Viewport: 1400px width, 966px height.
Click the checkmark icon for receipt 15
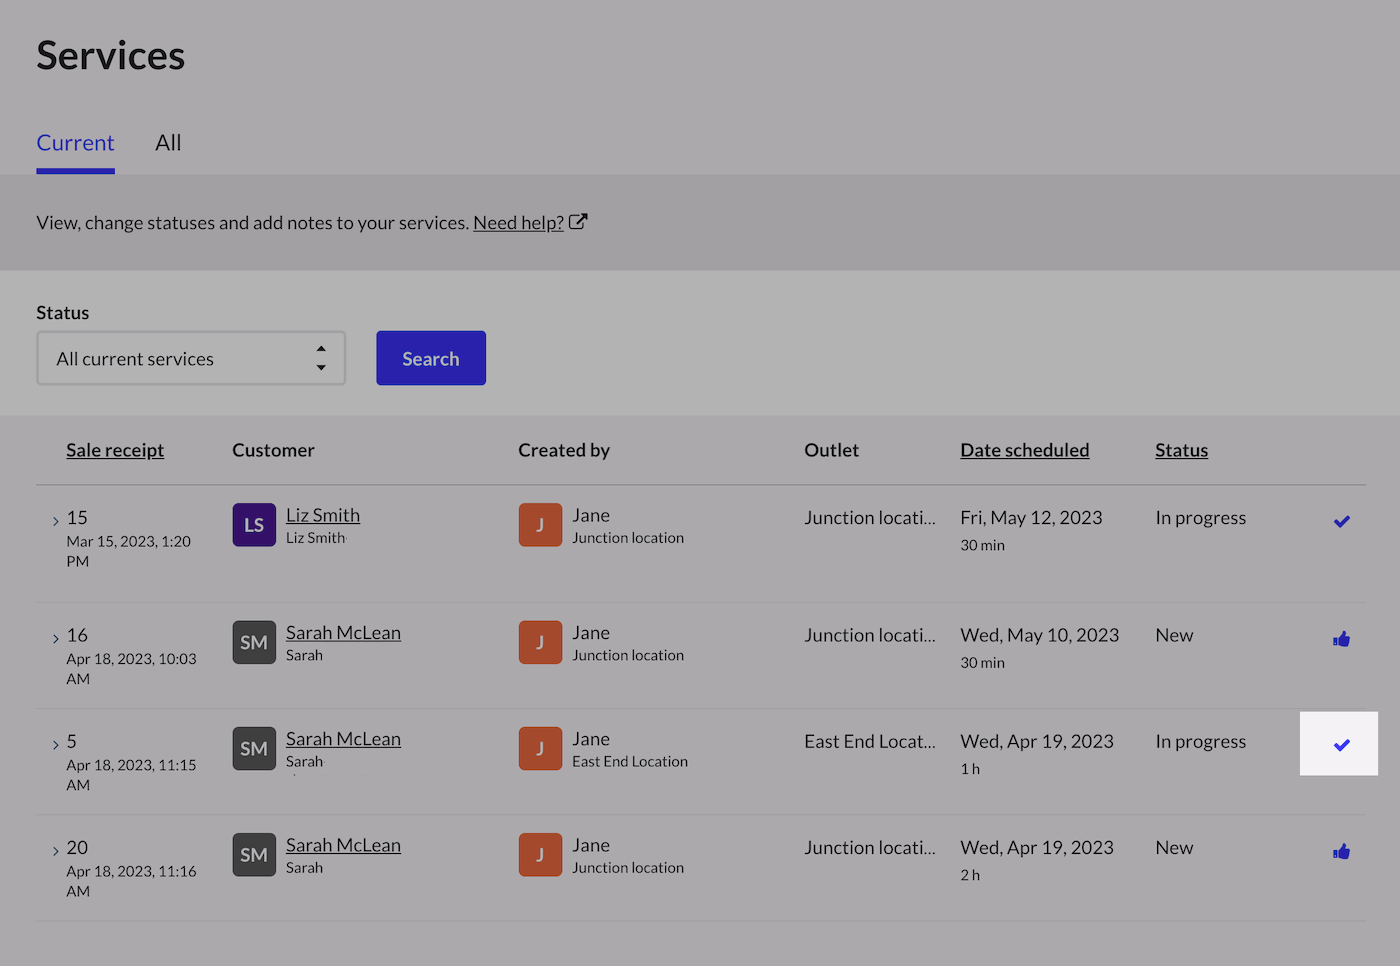tap(1341, 521)
